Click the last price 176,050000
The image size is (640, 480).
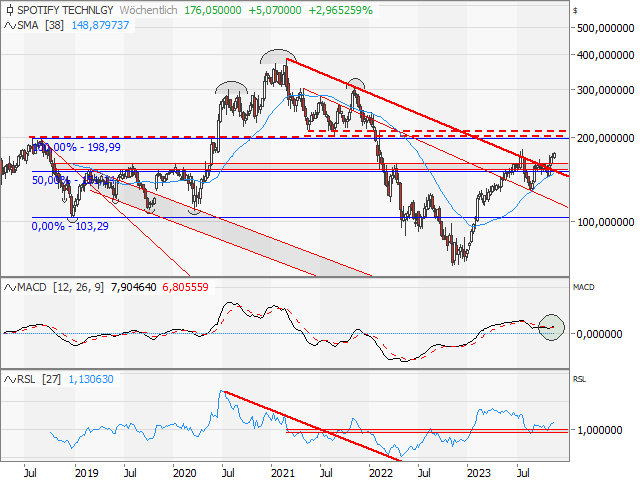coord(213,10)
